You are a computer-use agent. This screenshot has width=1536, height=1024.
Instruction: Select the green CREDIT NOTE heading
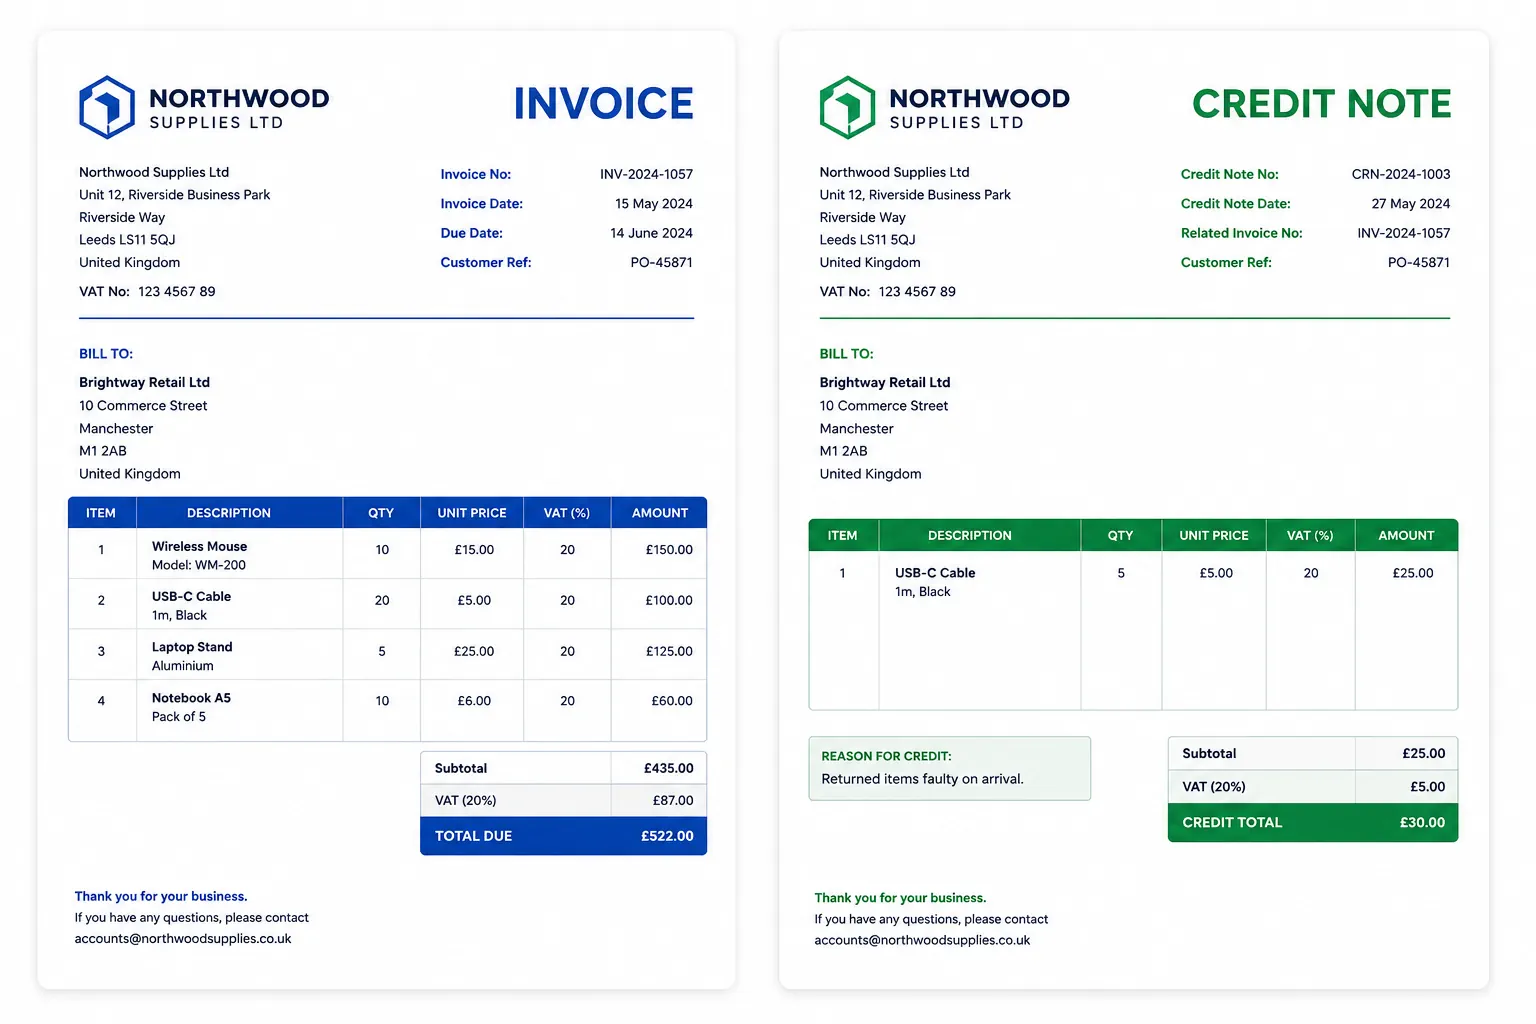click(x=1322, y=104)
